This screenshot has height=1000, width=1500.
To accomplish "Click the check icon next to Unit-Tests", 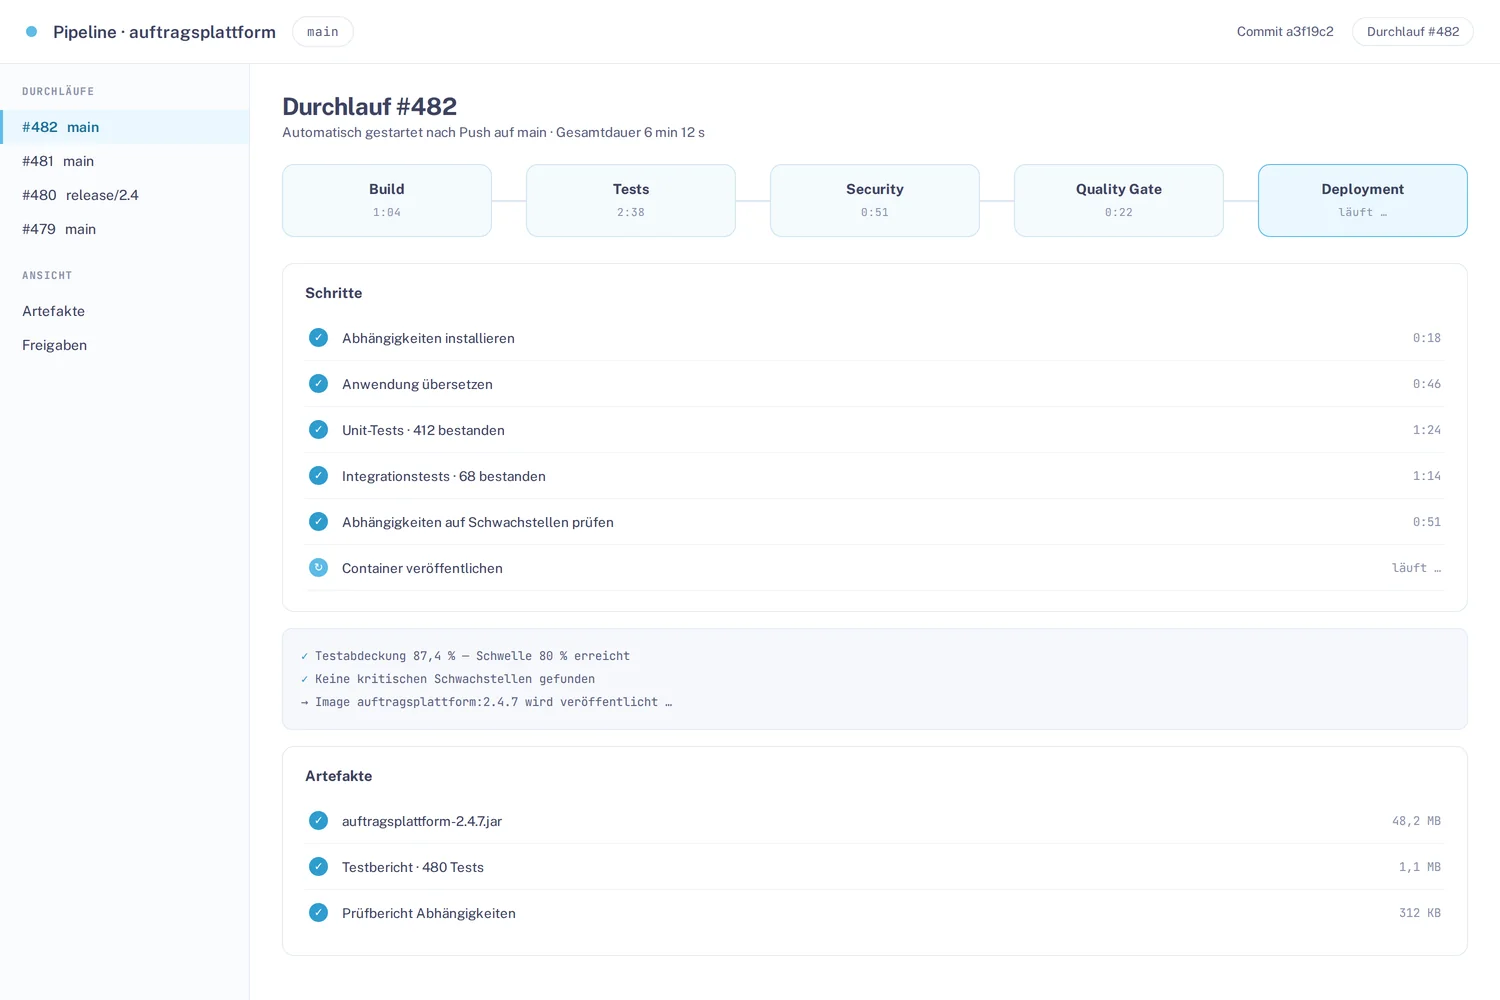I will coord(318,430).
